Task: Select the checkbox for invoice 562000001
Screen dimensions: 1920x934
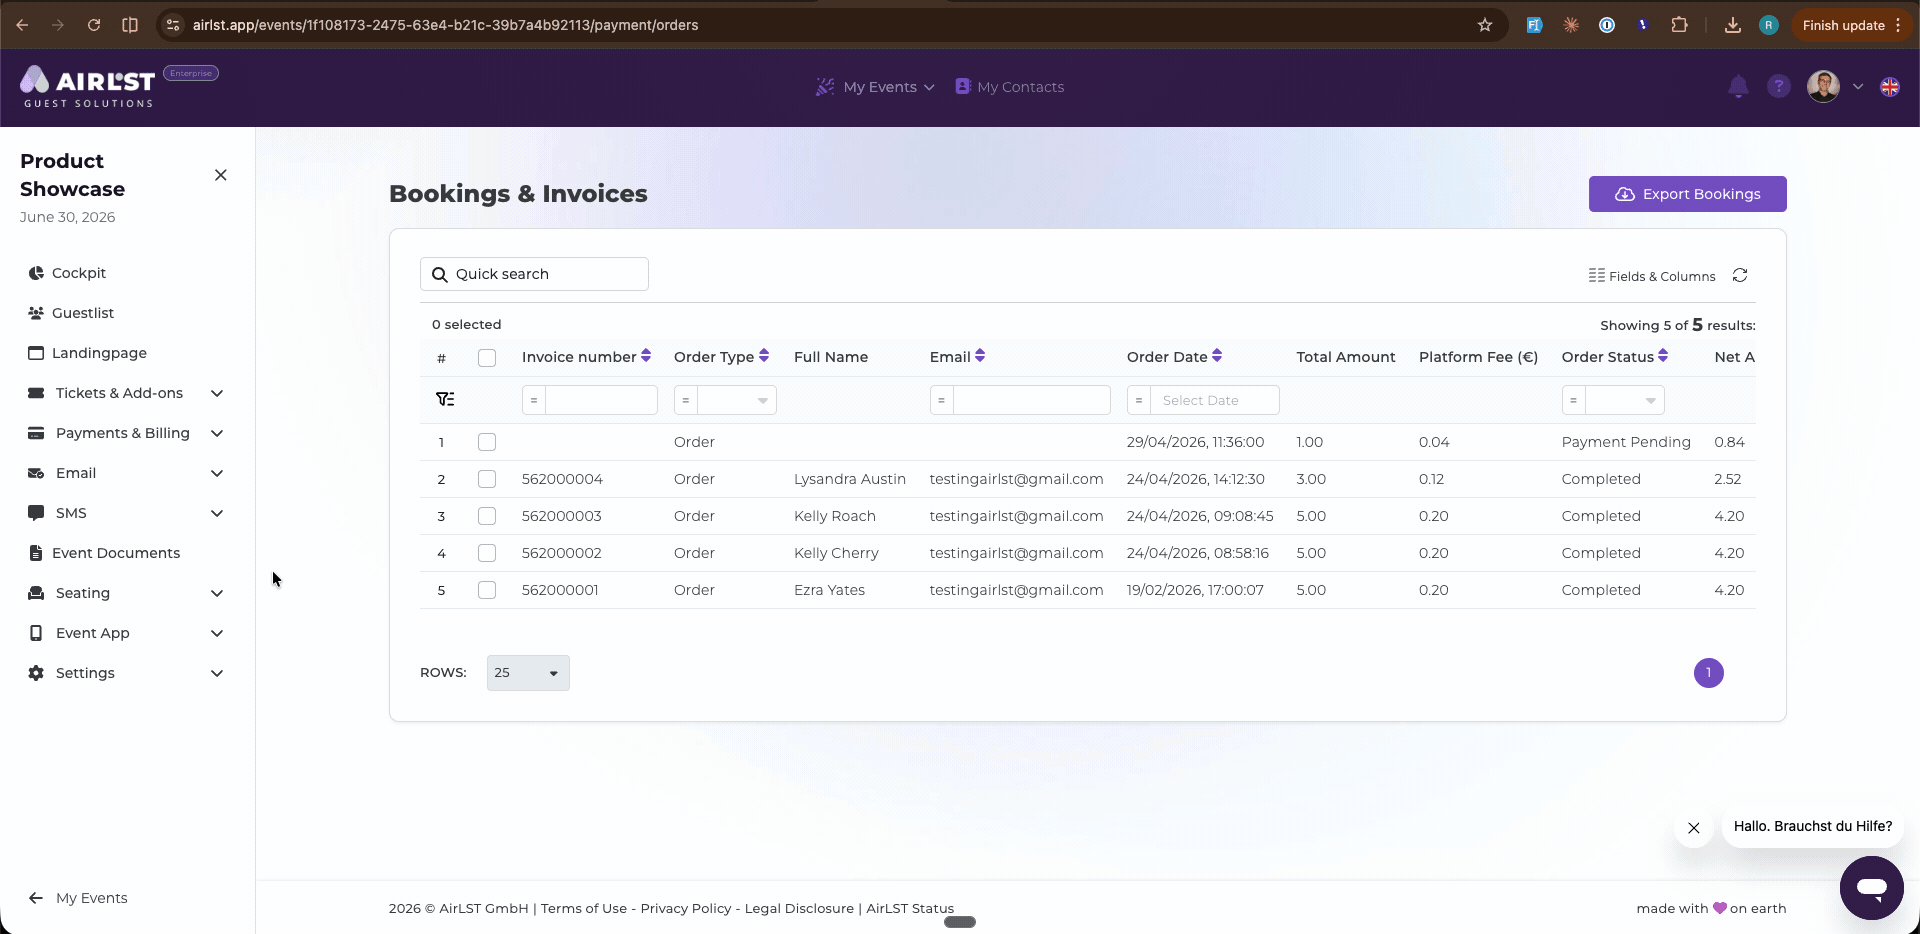Action: click(x=487, y=590)
